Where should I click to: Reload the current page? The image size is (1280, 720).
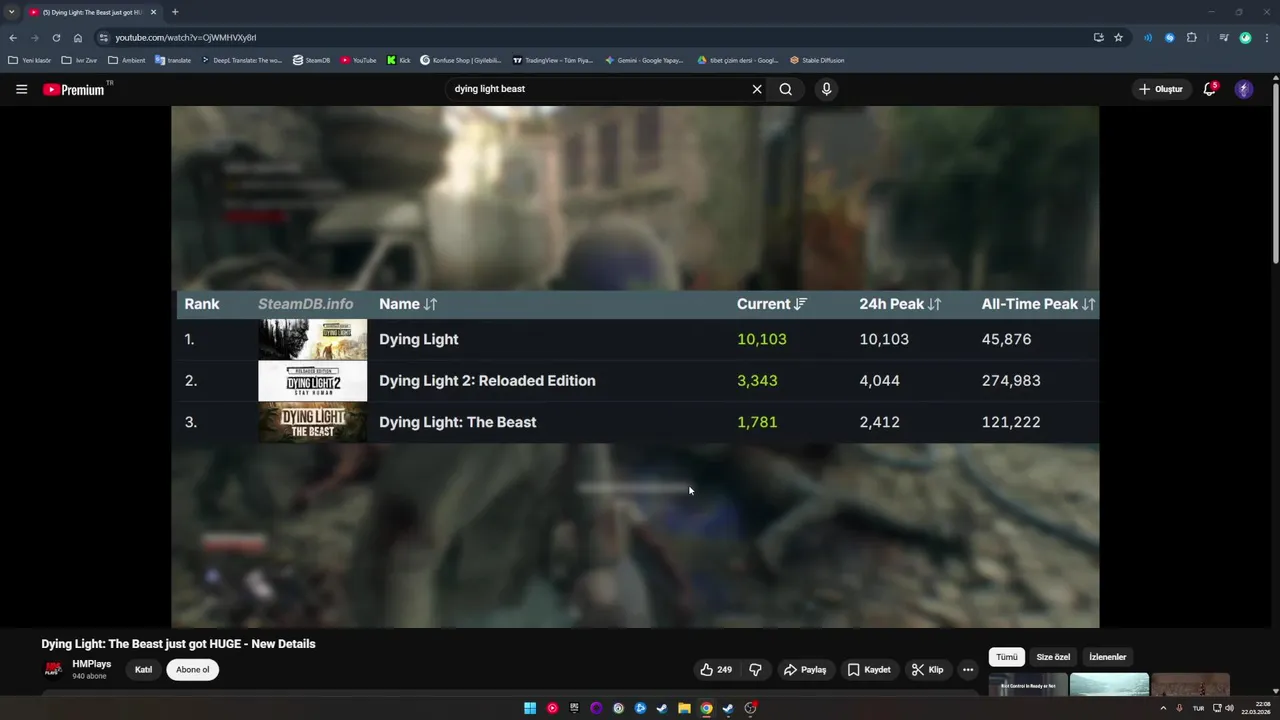coord(56,37)
